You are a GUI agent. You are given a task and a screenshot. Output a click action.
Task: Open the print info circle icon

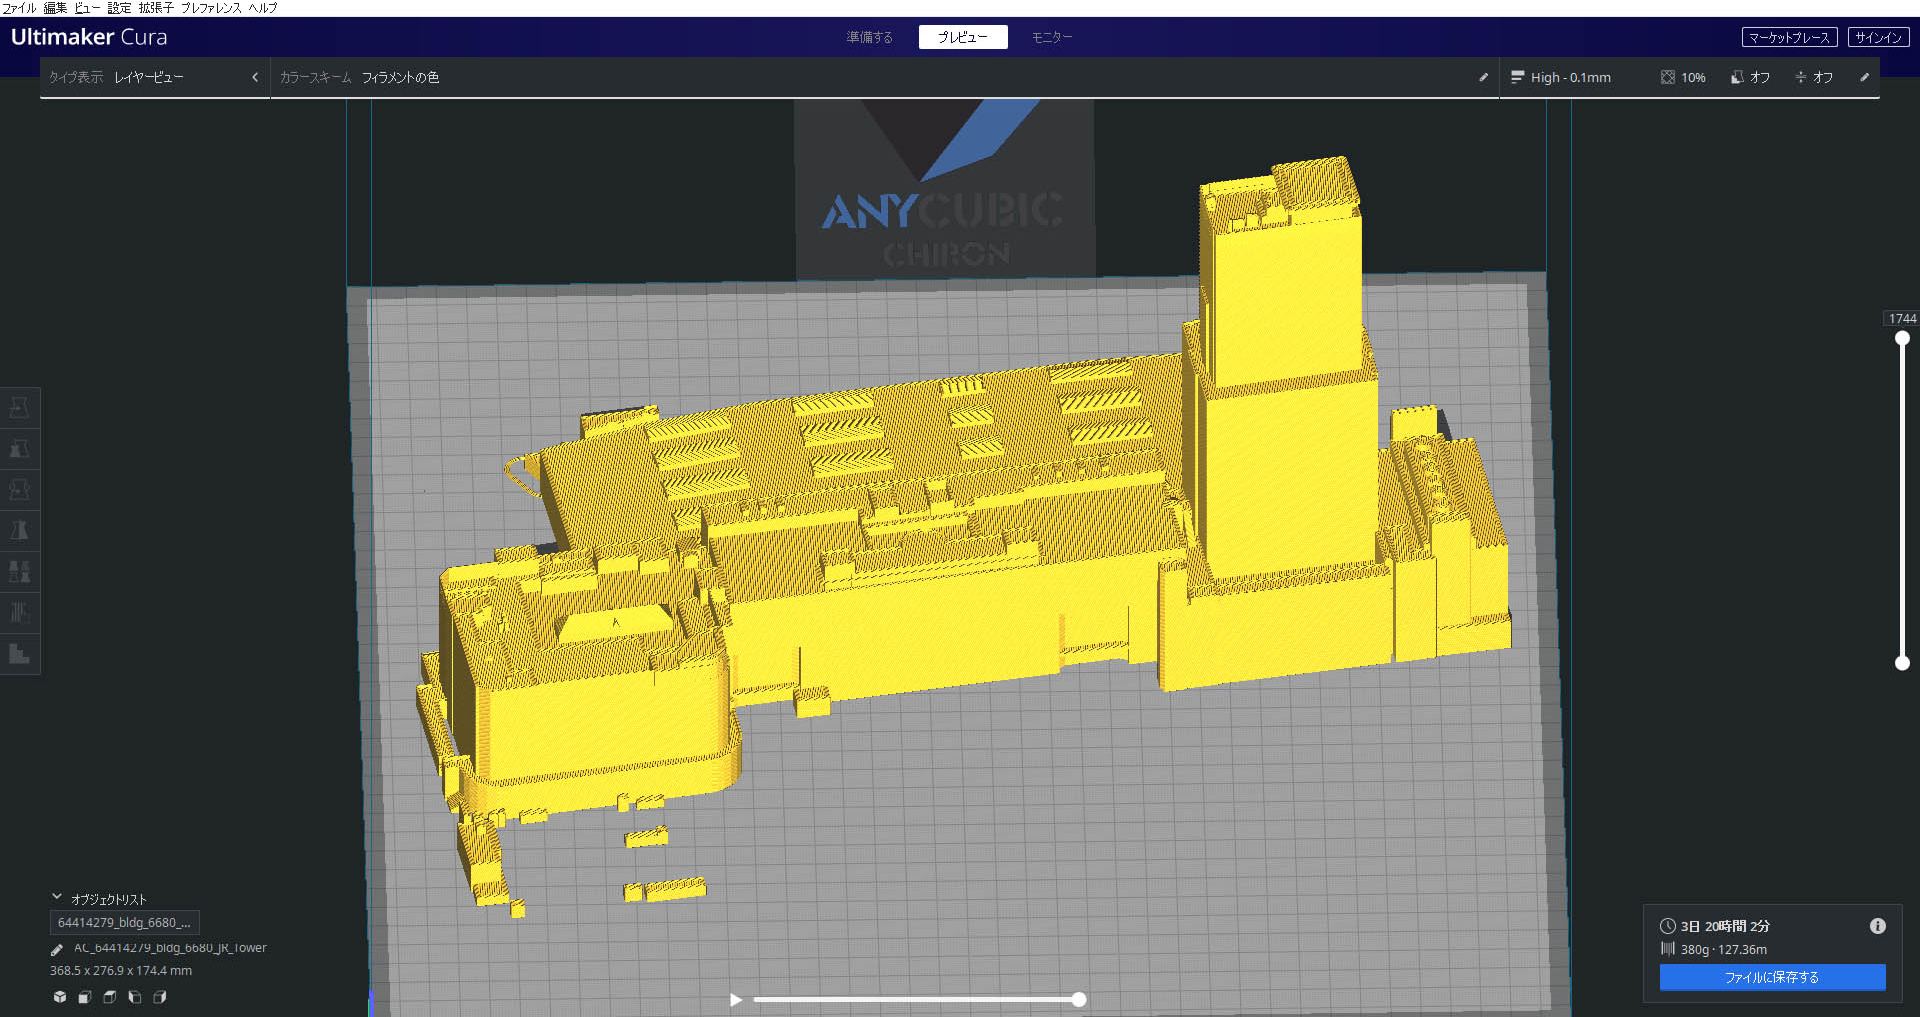(x=1877, y=926)
